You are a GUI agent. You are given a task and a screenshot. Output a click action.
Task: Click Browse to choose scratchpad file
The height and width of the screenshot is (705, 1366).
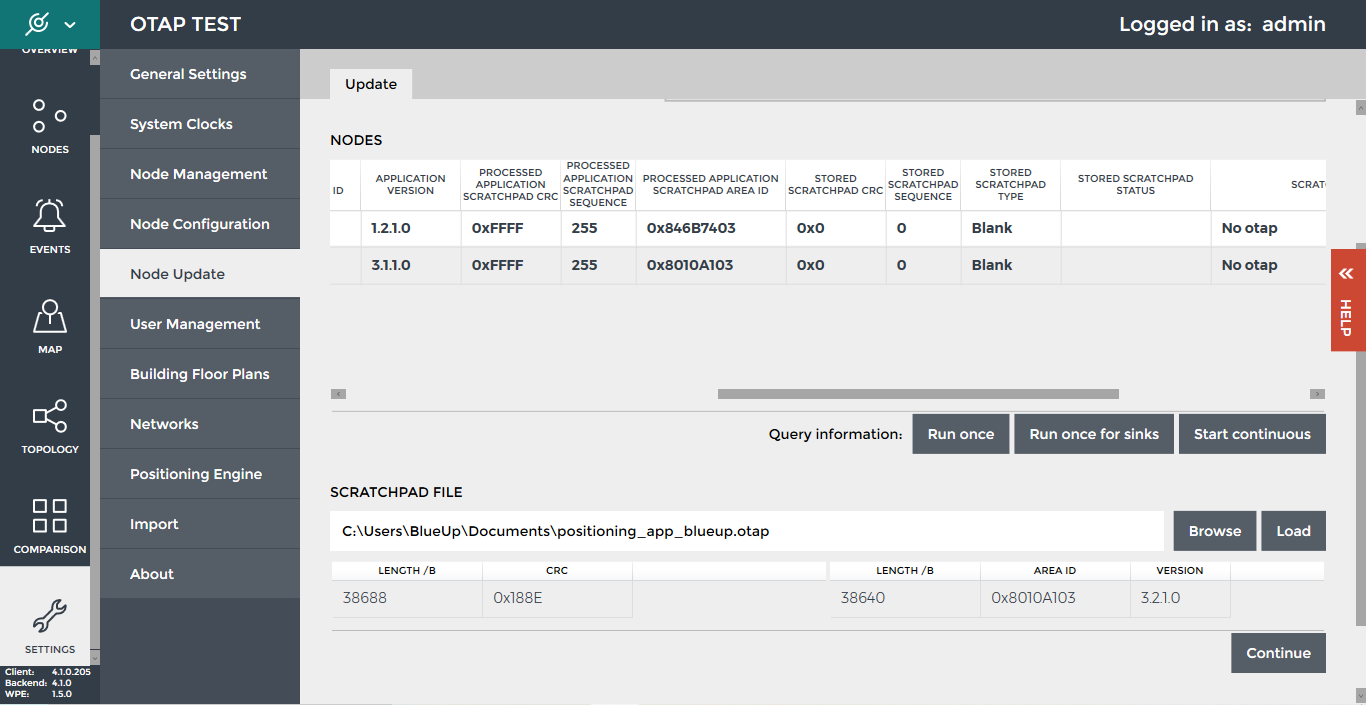[x=1214, y=531]
